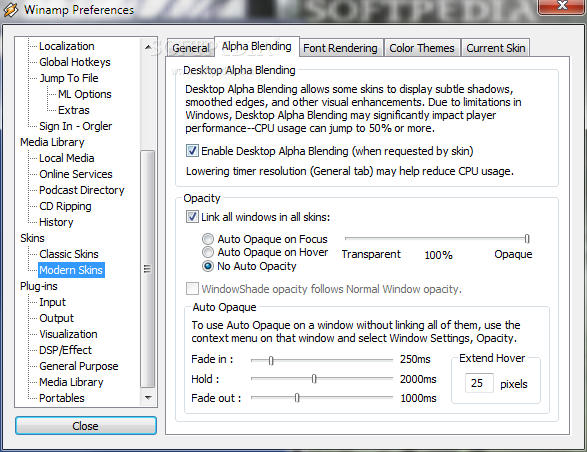Viewport: 587px width, 452px height.
Task: Select General Purpose plug-ins
Action: pyautogui.click(x=79, y=366)
